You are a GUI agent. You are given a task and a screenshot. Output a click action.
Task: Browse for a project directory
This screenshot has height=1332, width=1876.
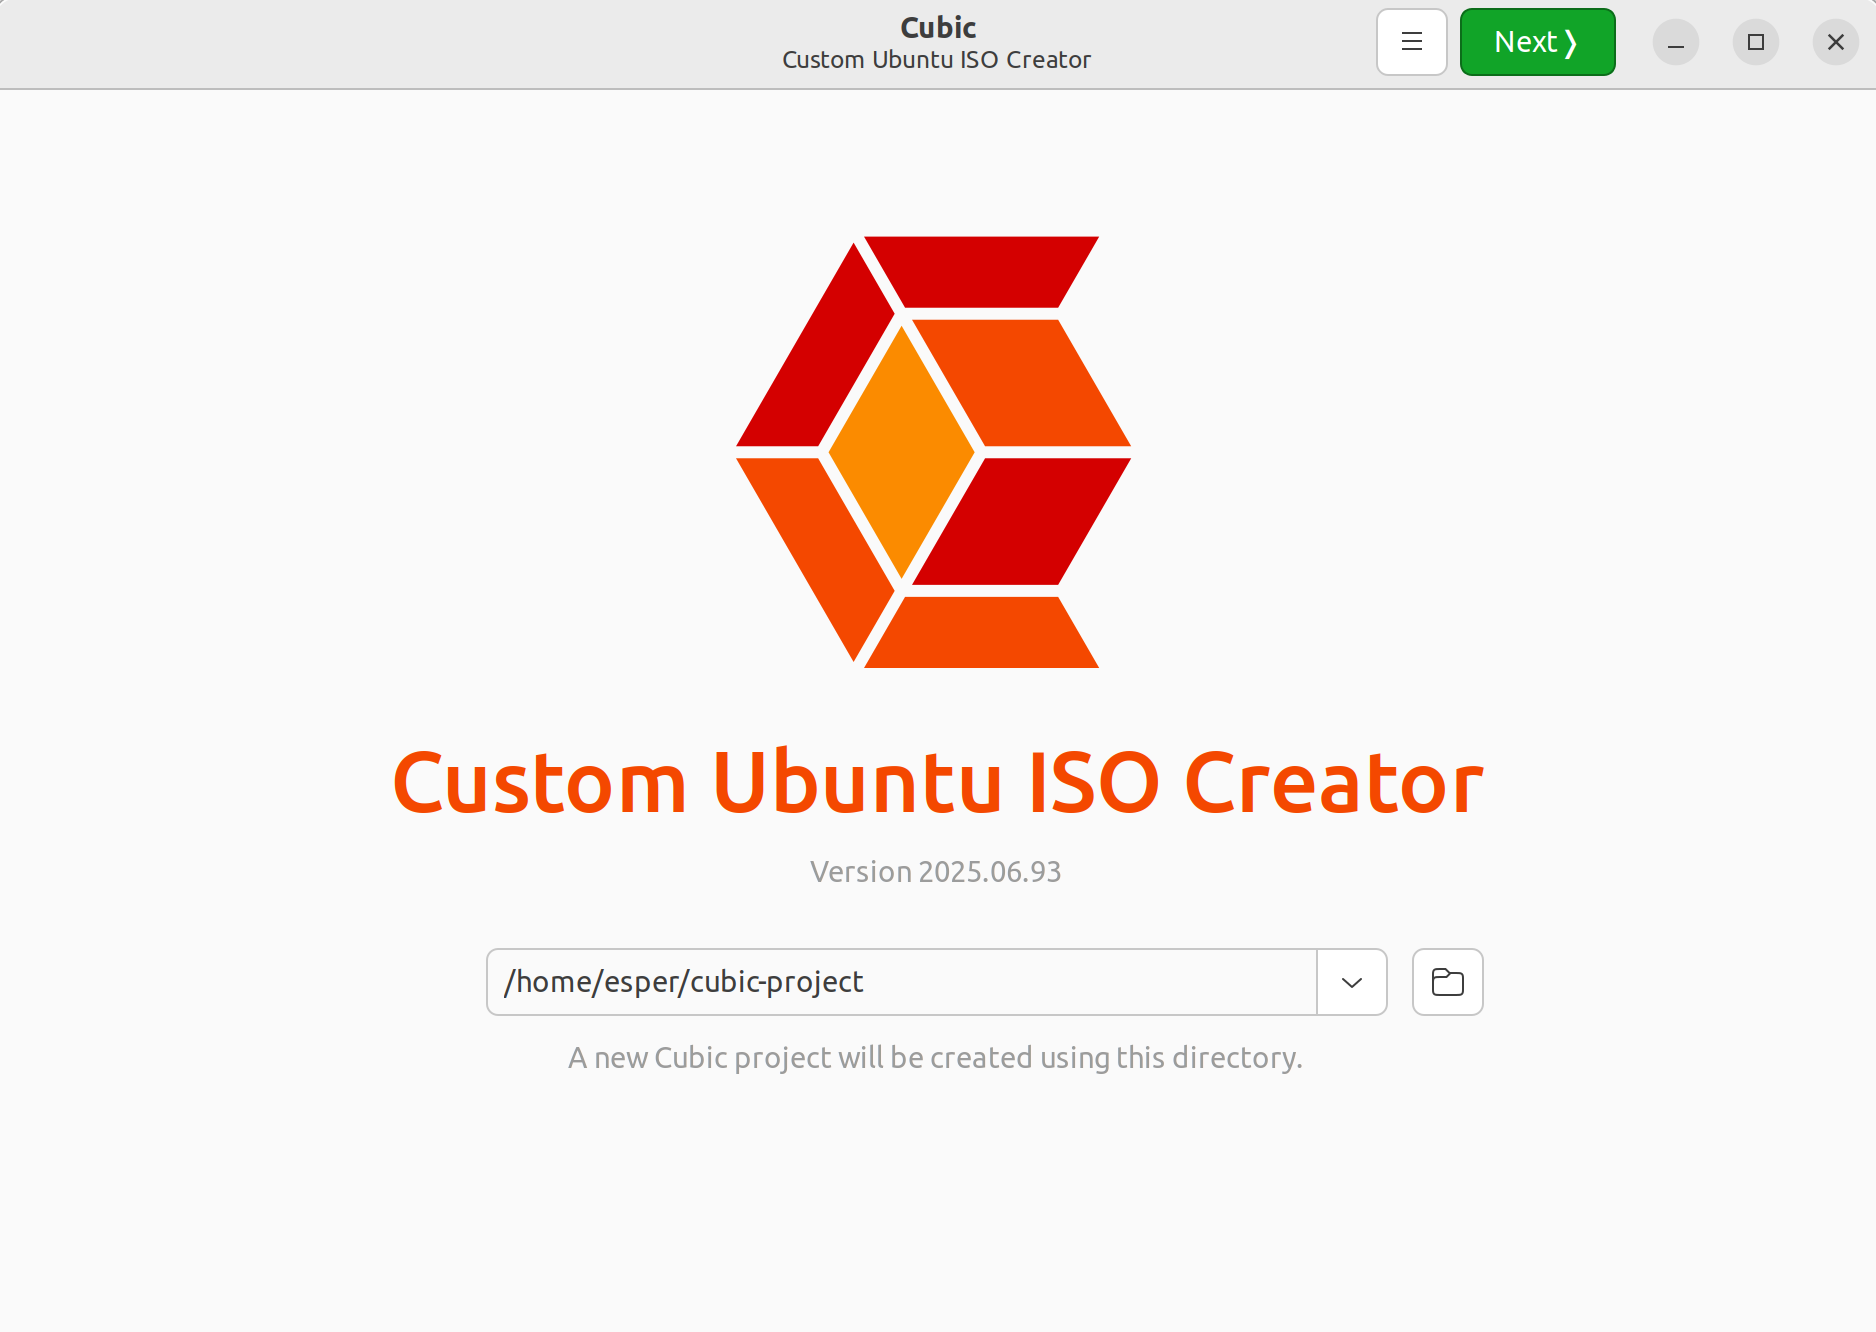click(x=1447, y=981)
